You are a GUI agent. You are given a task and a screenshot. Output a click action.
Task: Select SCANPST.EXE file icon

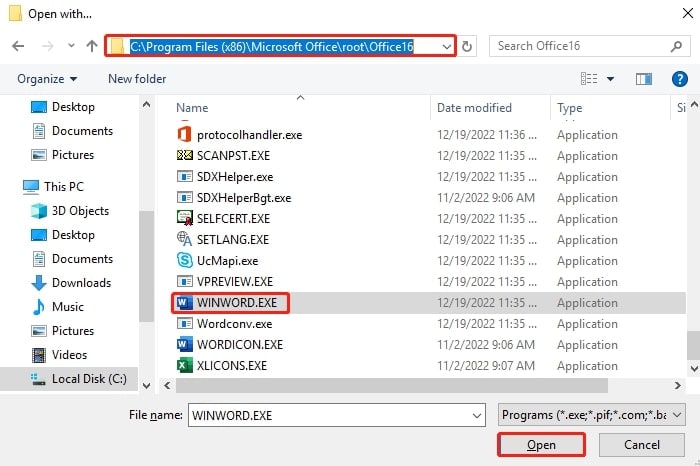tap(185, 155)
